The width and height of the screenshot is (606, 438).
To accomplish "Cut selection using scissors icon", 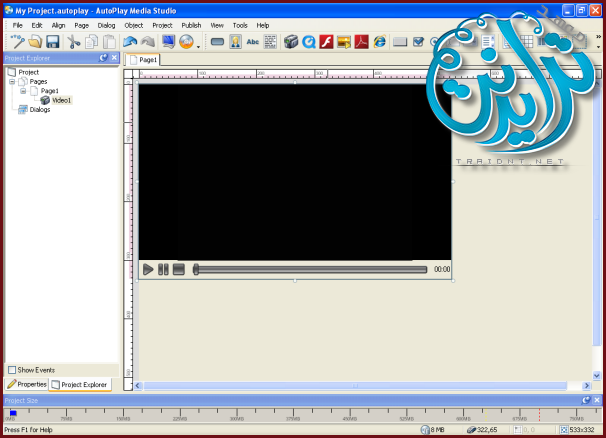I will pos(73,41).
